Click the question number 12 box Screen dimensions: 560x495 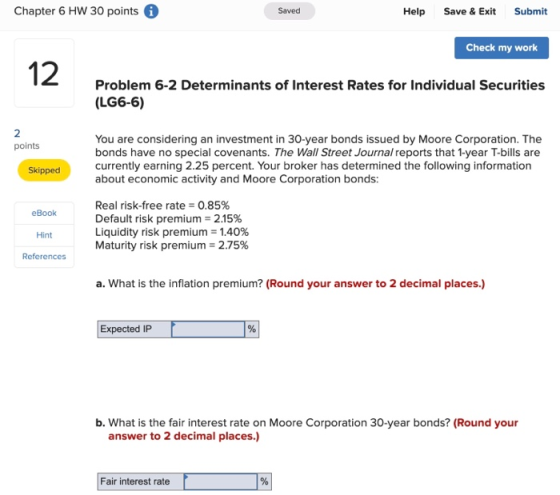pos(44,73)
